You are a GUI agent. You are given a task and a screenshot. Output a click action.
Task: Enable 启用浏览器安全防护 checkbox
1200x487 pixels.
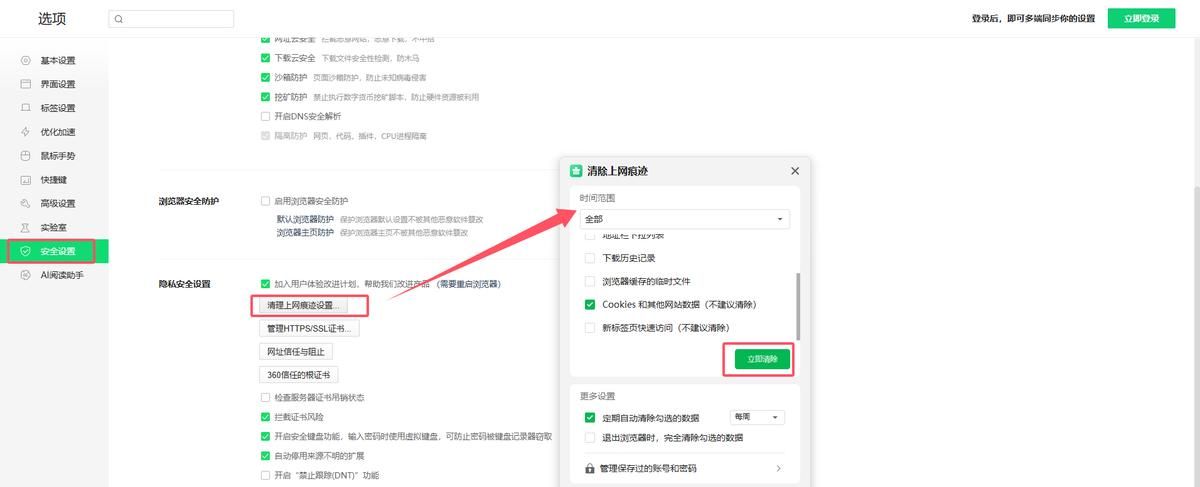[265, 201]
